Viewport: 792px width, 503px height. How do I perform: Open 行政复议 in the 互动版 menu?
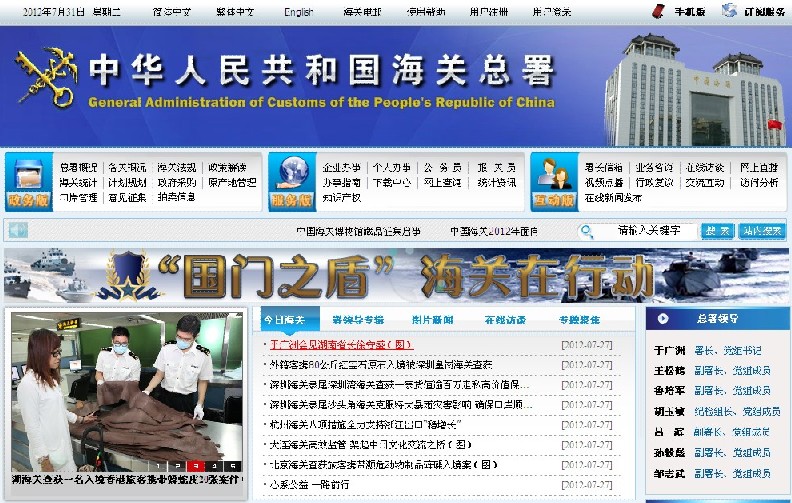point(654,182)
